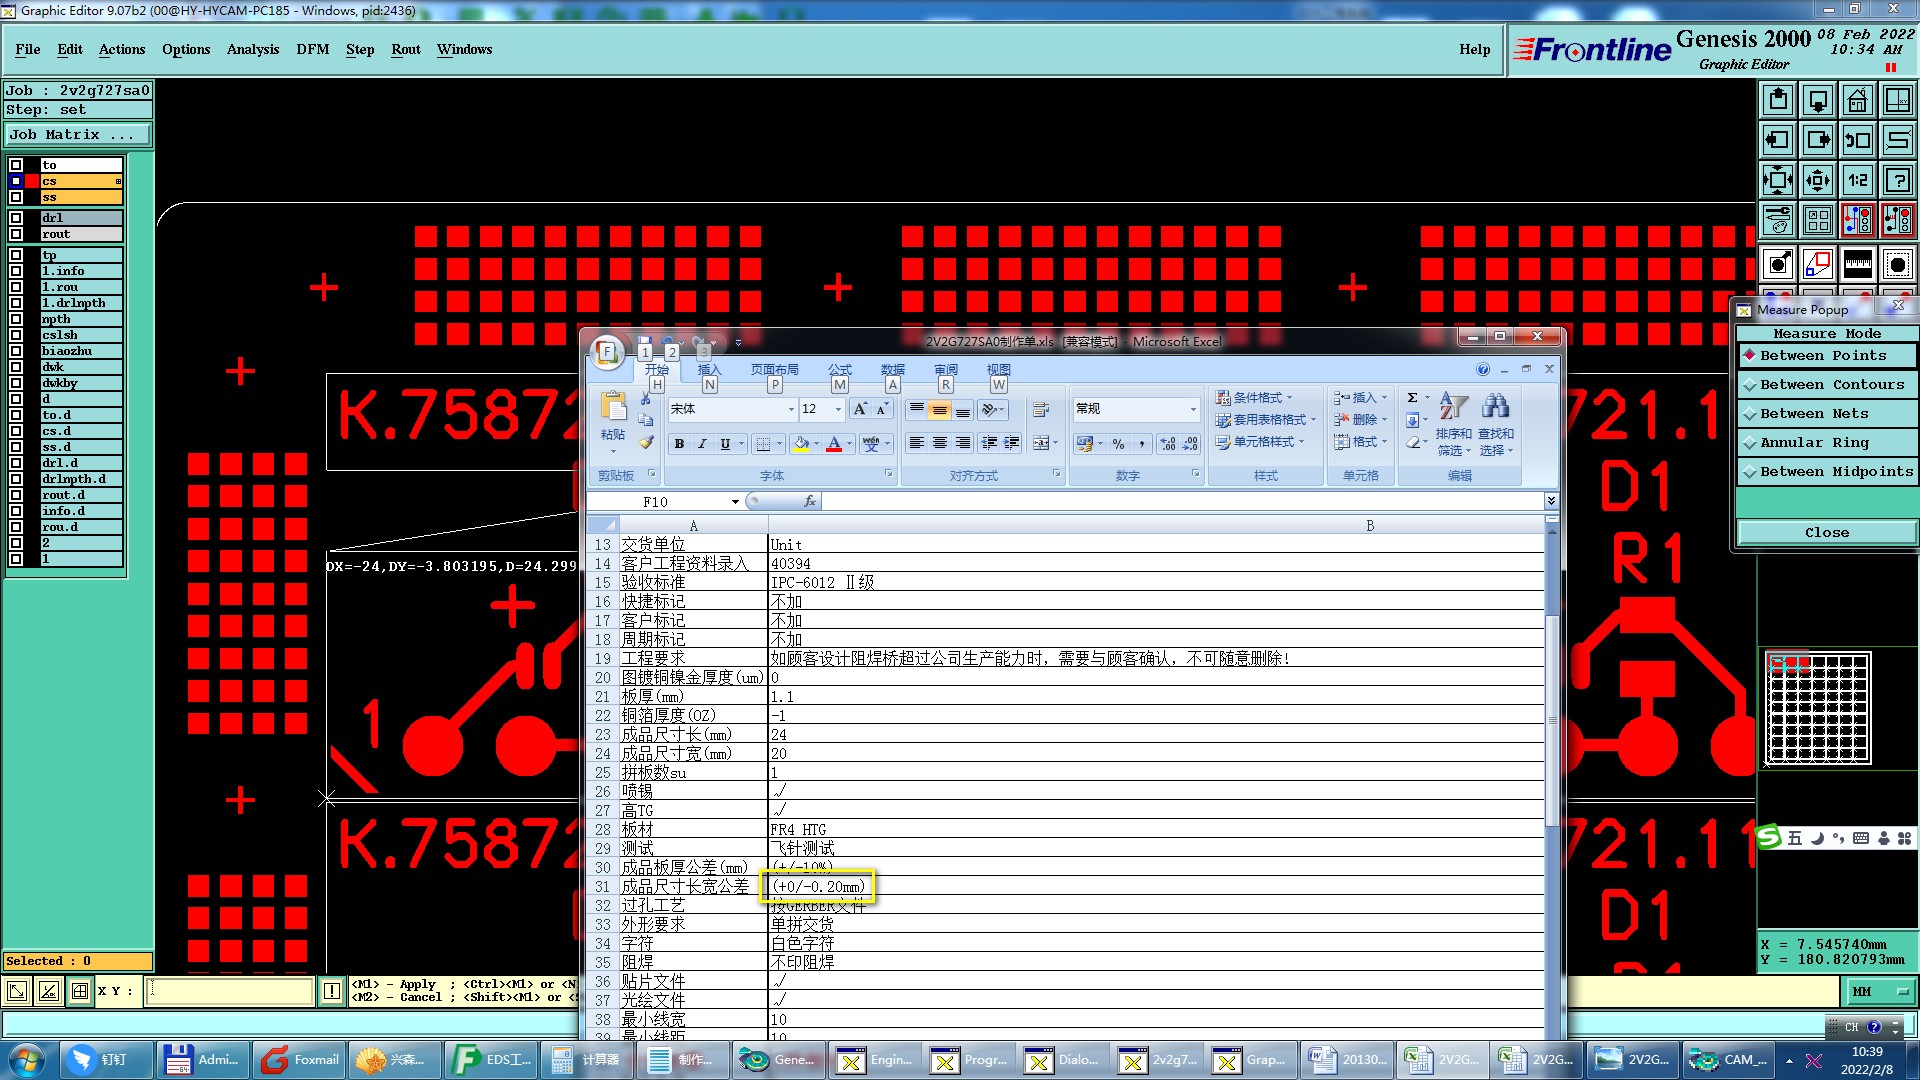Click the Job Matrix button

point(78,135)
